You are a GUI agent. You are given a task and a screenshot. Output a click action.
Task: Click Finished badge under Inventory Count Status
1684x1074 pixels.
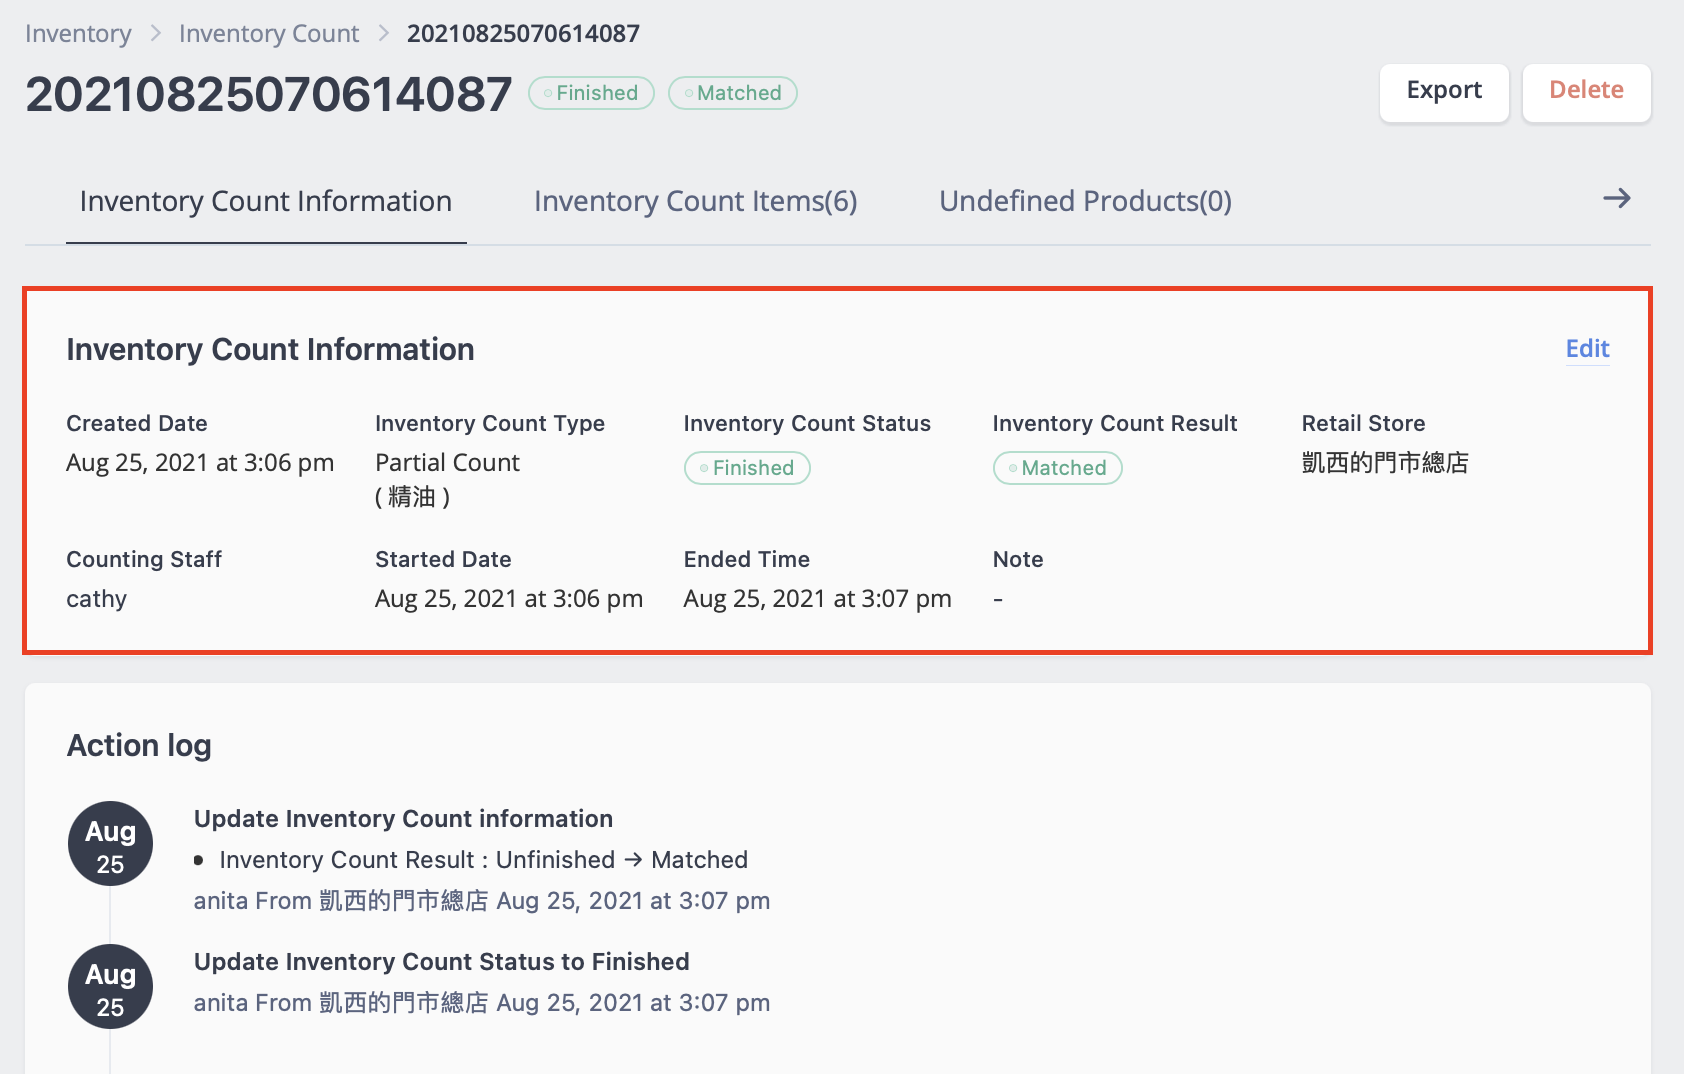click(x=747, y=468)
